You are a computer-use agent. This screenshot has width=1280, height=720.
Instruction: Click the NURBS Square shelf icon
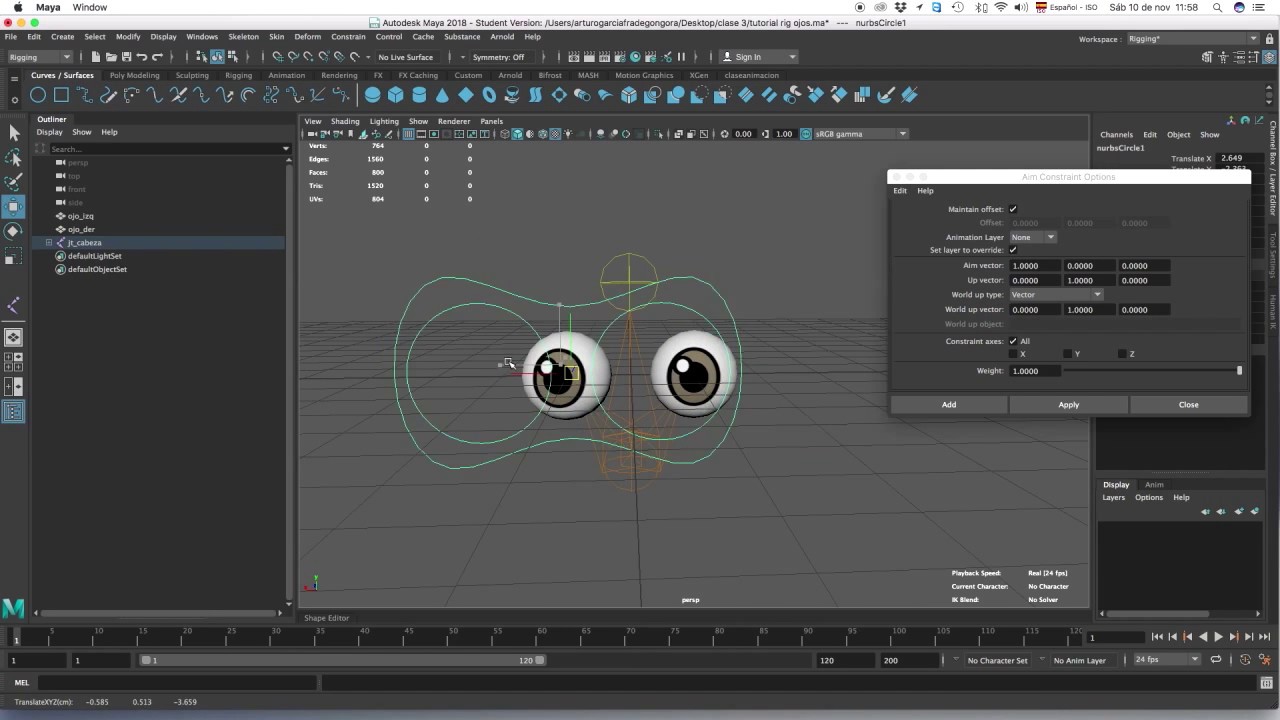(x=61, y=95)
